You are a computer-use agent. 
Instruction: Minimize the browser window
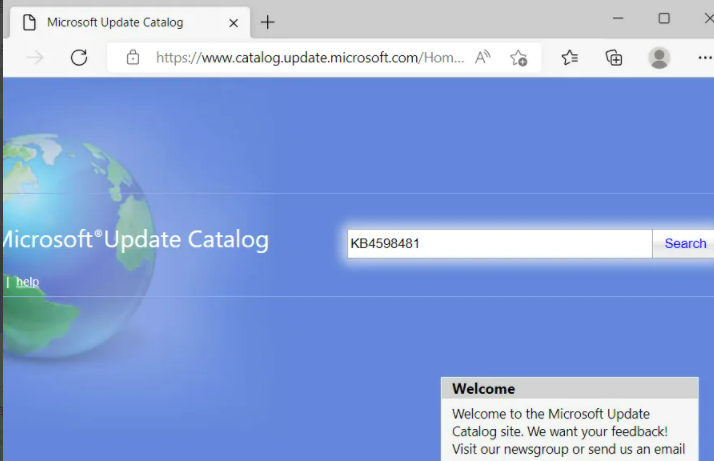(618, 18)
